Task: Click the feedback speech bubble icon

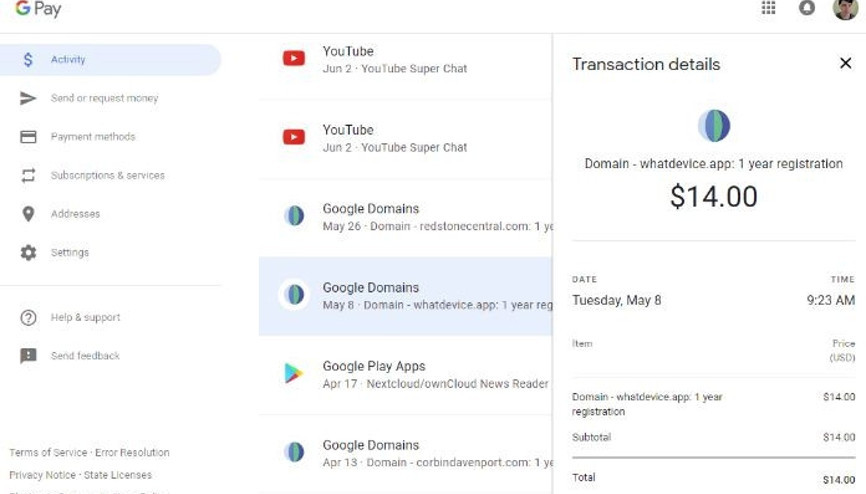Action: click(28, 356)
